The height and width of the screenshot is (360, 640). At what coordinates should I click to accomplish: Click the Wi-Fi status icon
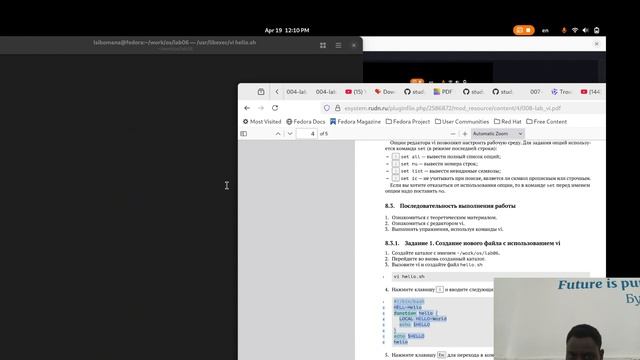575,30
